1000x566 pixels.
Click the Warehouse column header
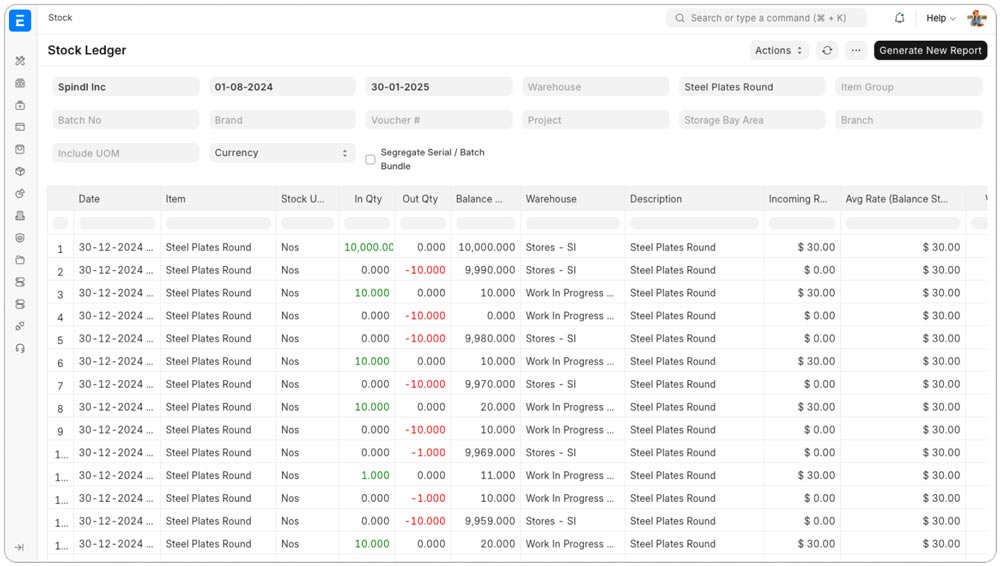(x=551, y=199)
